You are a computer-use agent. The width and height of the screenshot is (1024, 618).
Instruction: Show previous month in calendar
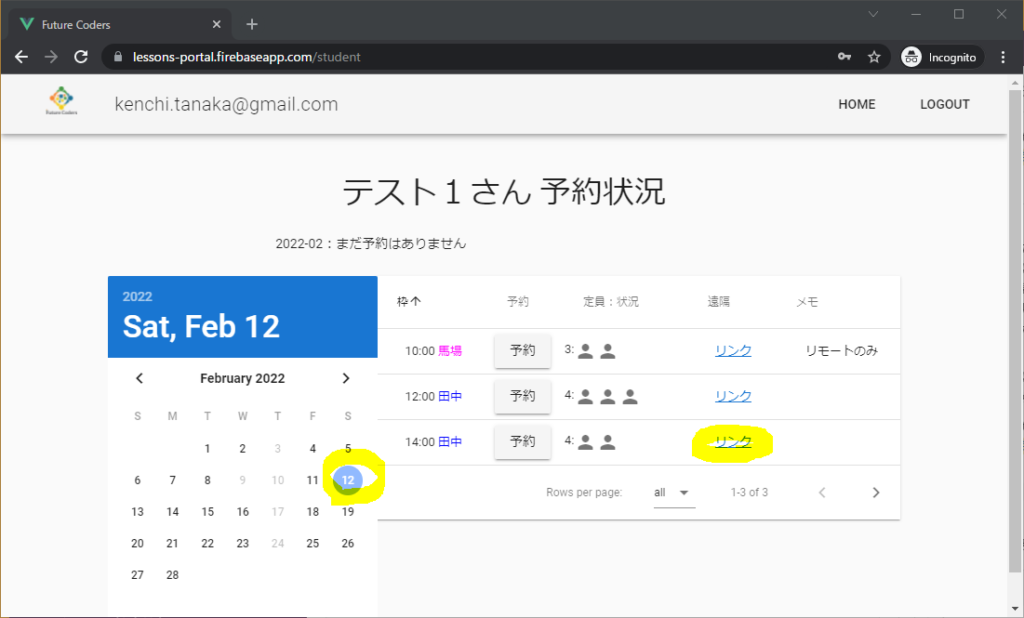click(x=139, y=378)
